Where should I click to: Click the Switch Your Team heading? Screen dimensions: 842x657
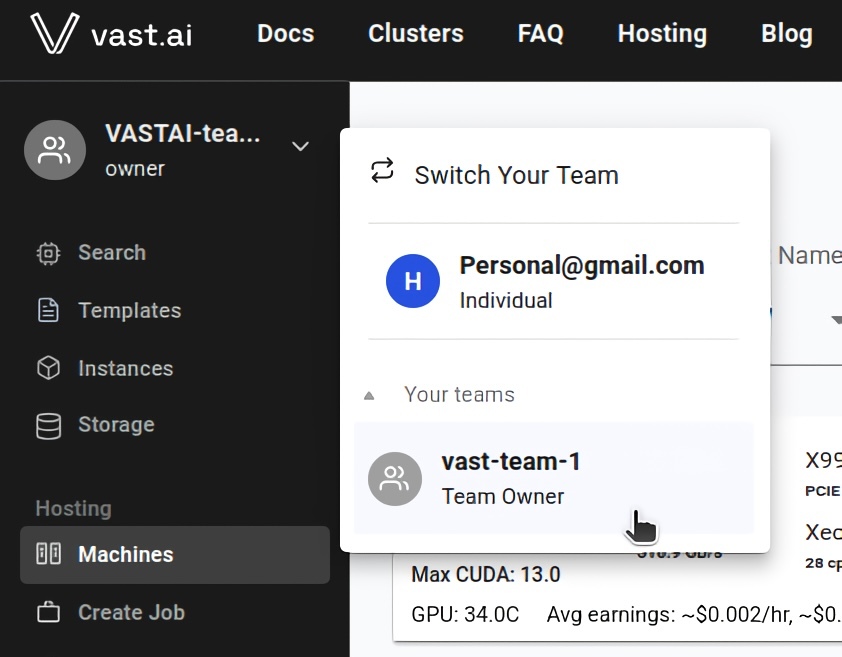click(516, 175)
